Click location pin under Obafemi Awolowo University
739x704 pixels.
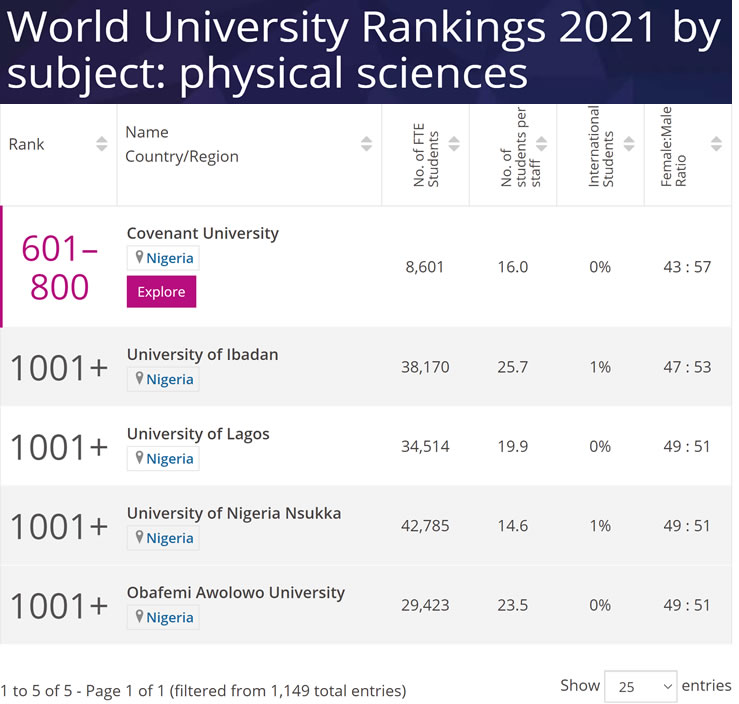pyautogui.click(x=139, y=616)
